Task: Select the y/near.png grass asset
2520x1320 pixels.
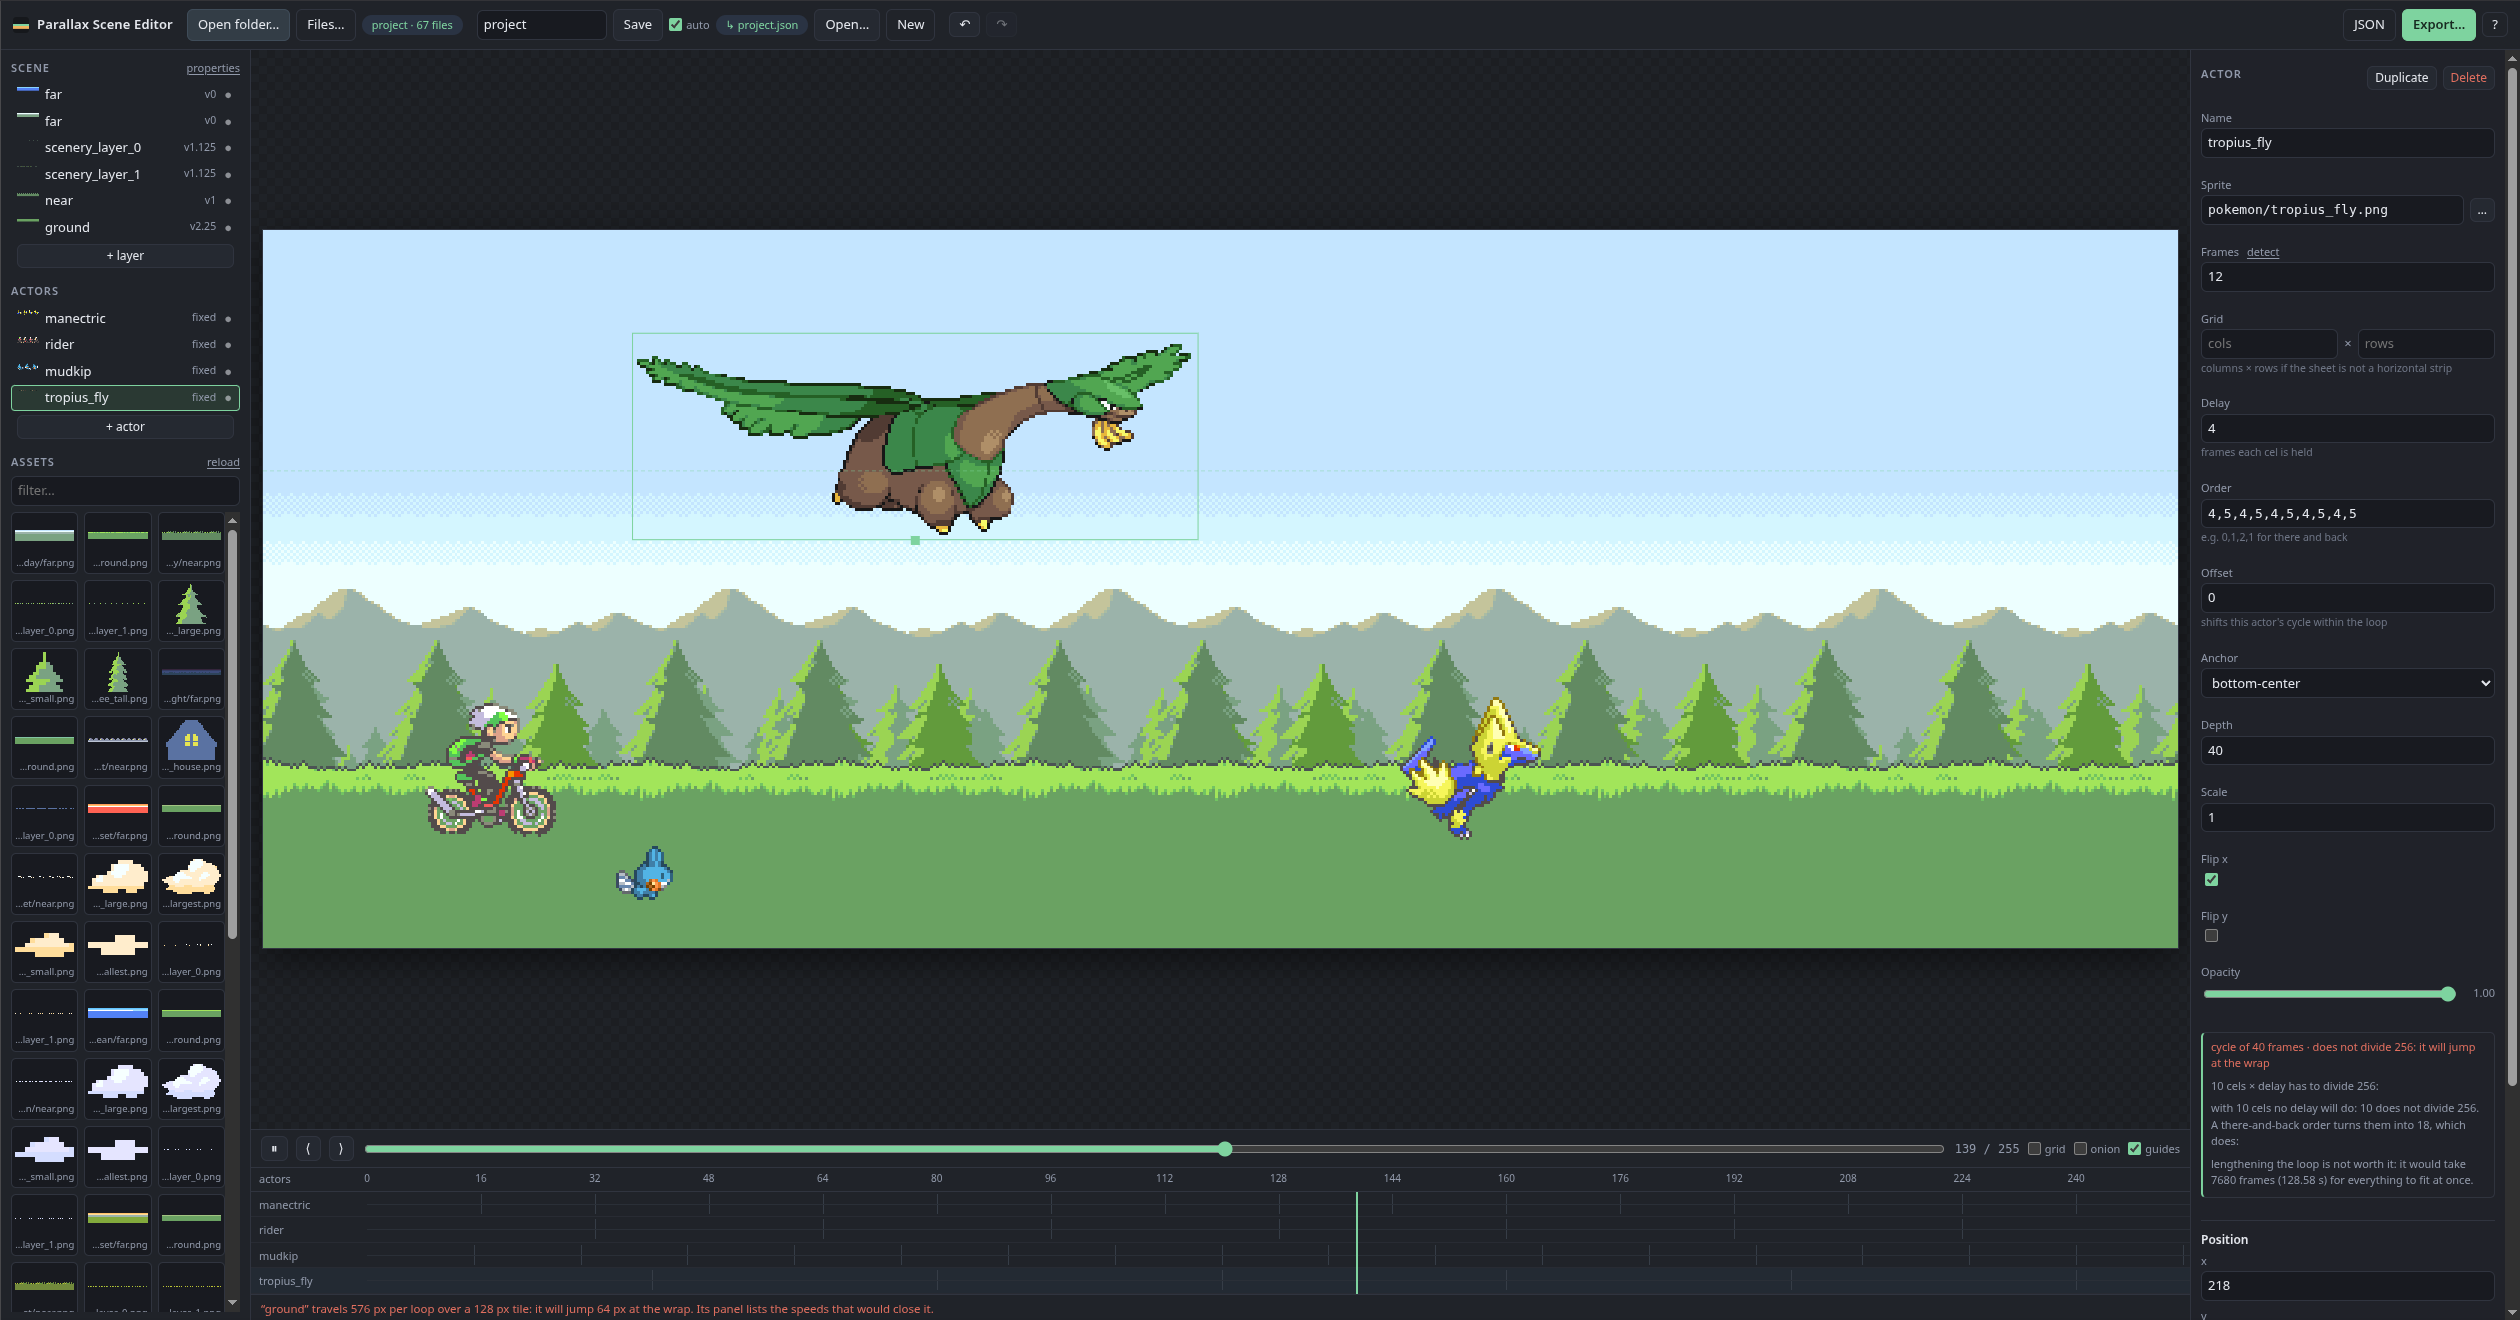Action: (x=191, y=541)
